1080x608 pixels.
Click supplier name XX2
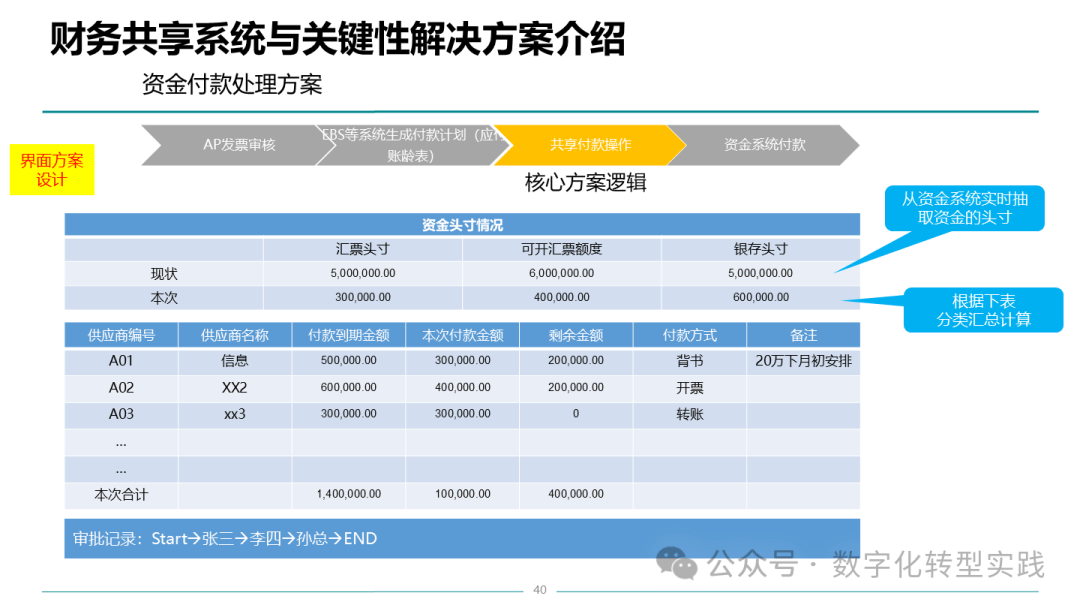[235, 388]
